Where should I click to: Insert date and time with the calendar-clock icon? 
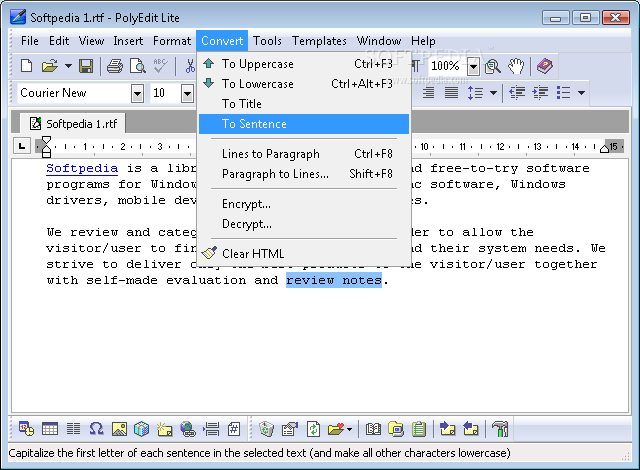pos(27,429)
